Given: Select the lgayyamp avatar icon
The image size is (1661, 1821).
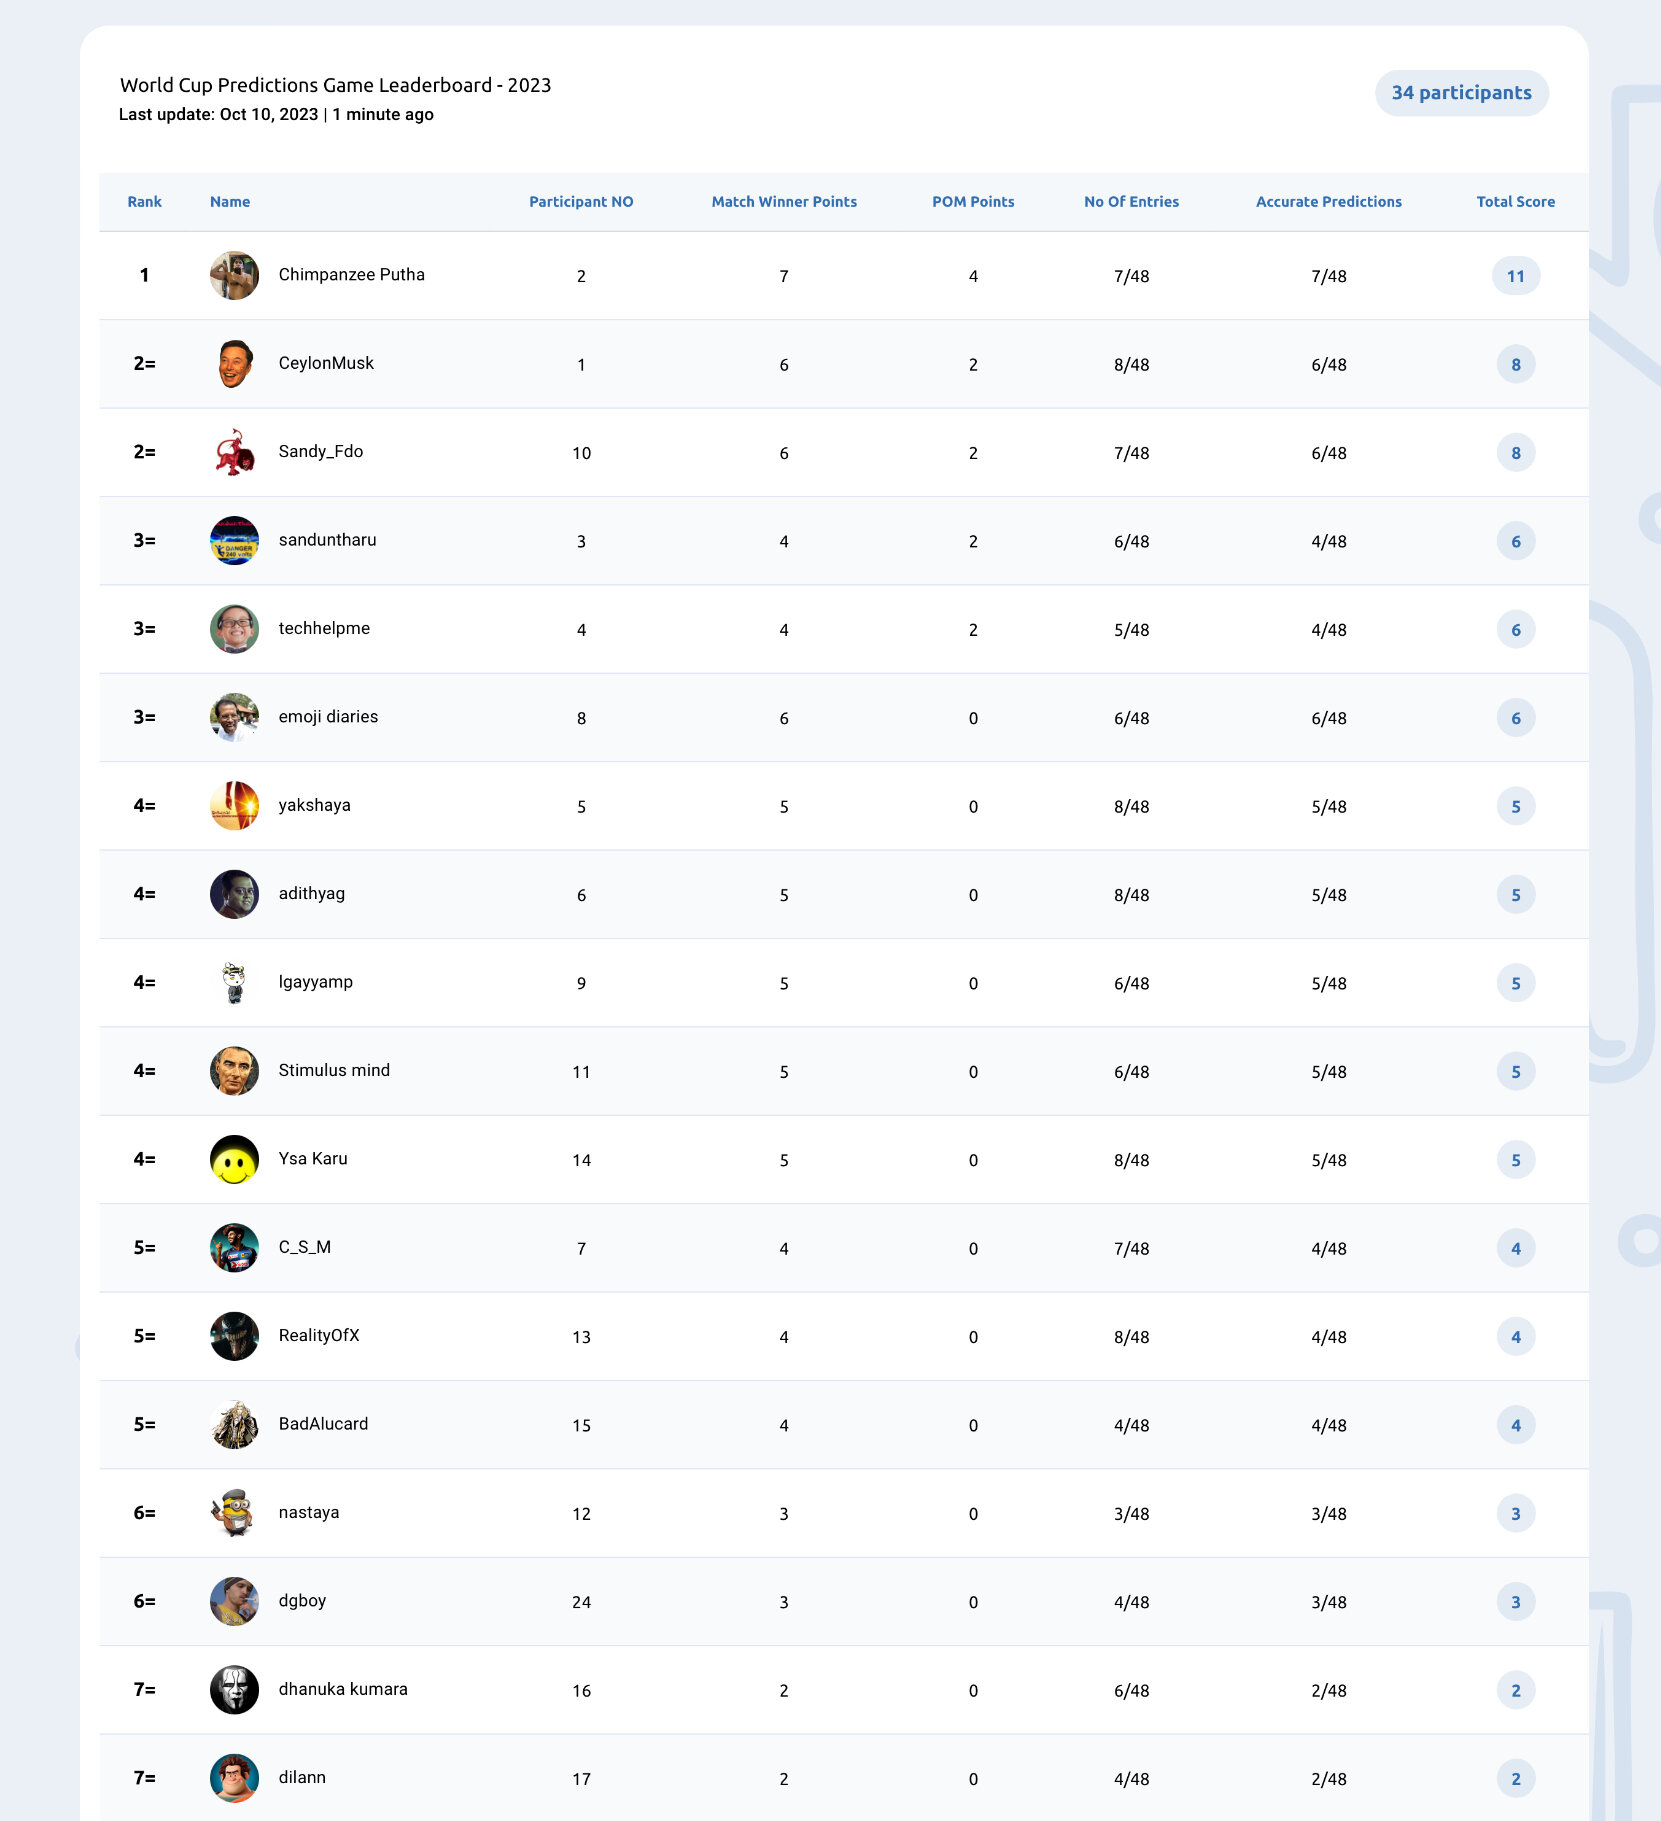Looking at the screenshot, I should [x=234, y=982].
